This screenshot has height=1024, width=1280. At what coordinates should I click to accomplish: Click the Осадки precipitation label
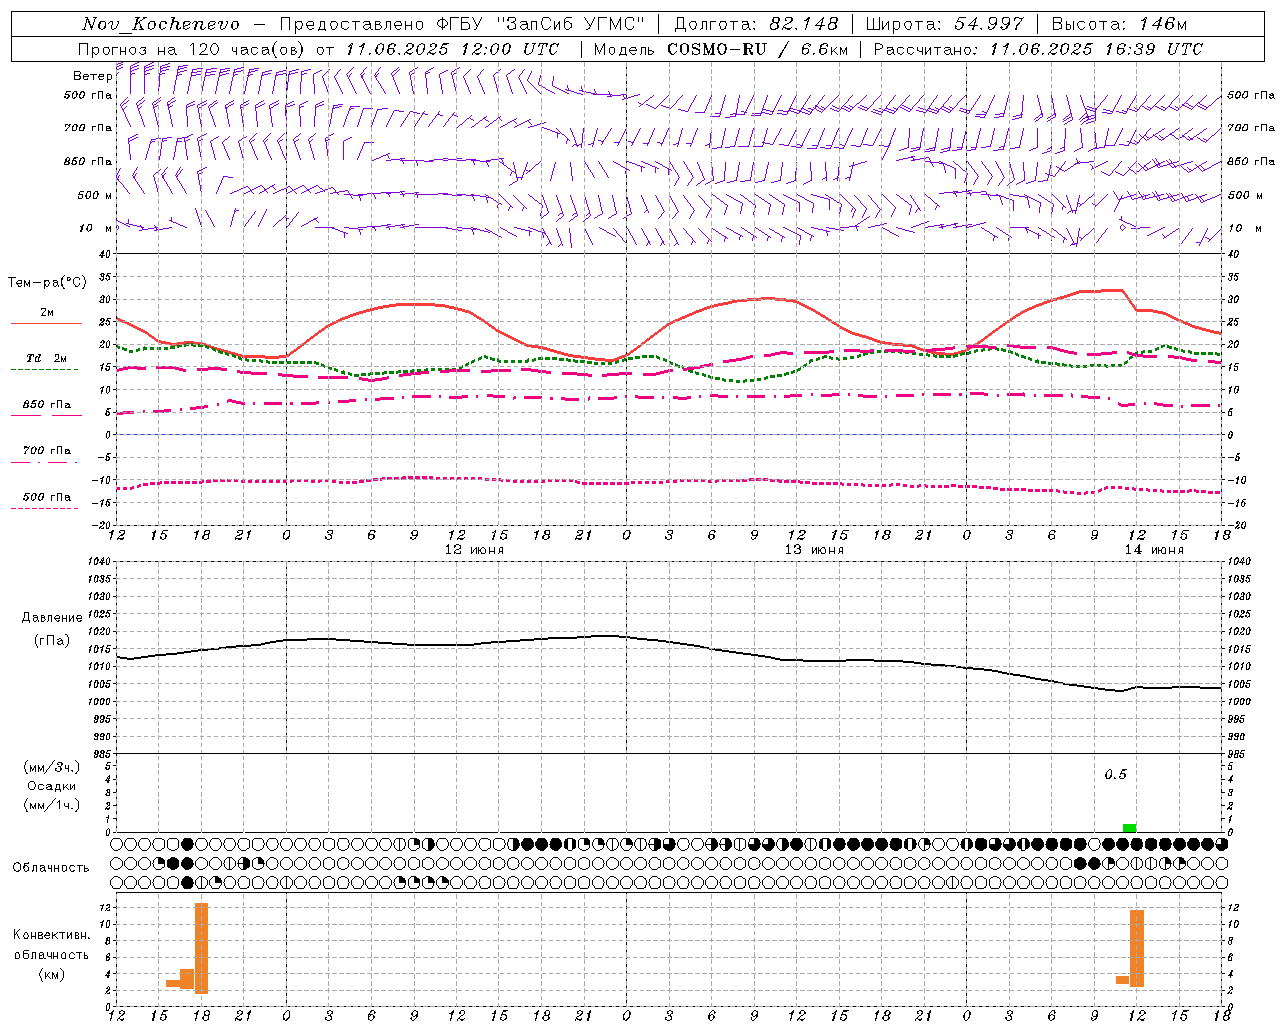pyautogui.click(x=51, y=786)
